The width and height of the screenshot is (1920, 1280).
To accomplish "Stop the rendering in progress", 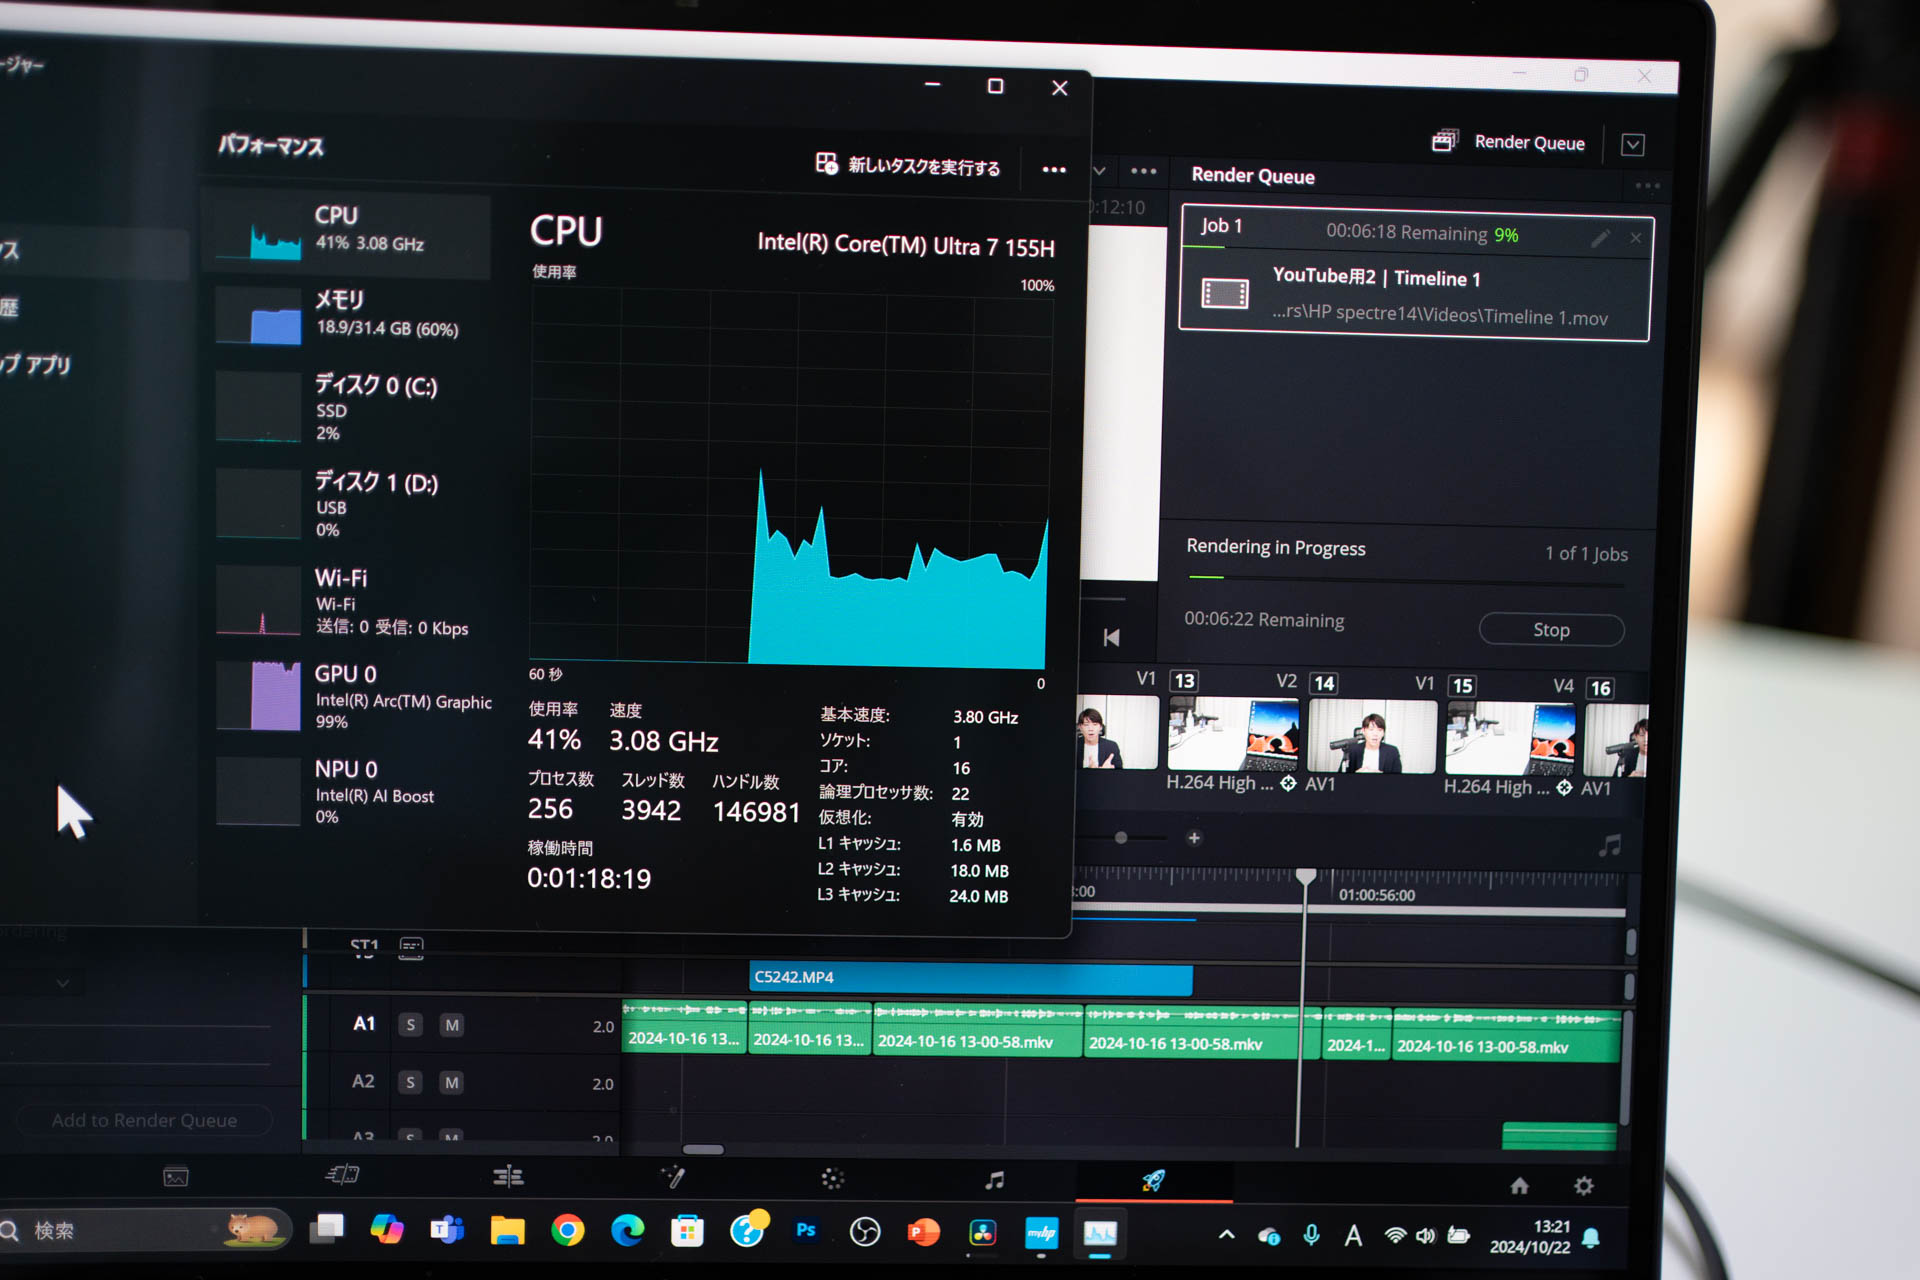I will click(x=1551, y=629).
